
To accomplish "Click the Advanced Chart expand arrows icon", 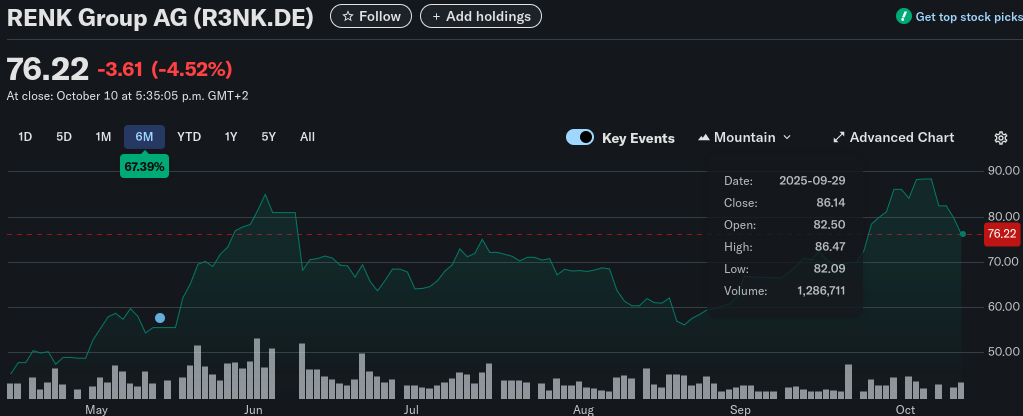I will pyautogui.click(x=839, y=138).
